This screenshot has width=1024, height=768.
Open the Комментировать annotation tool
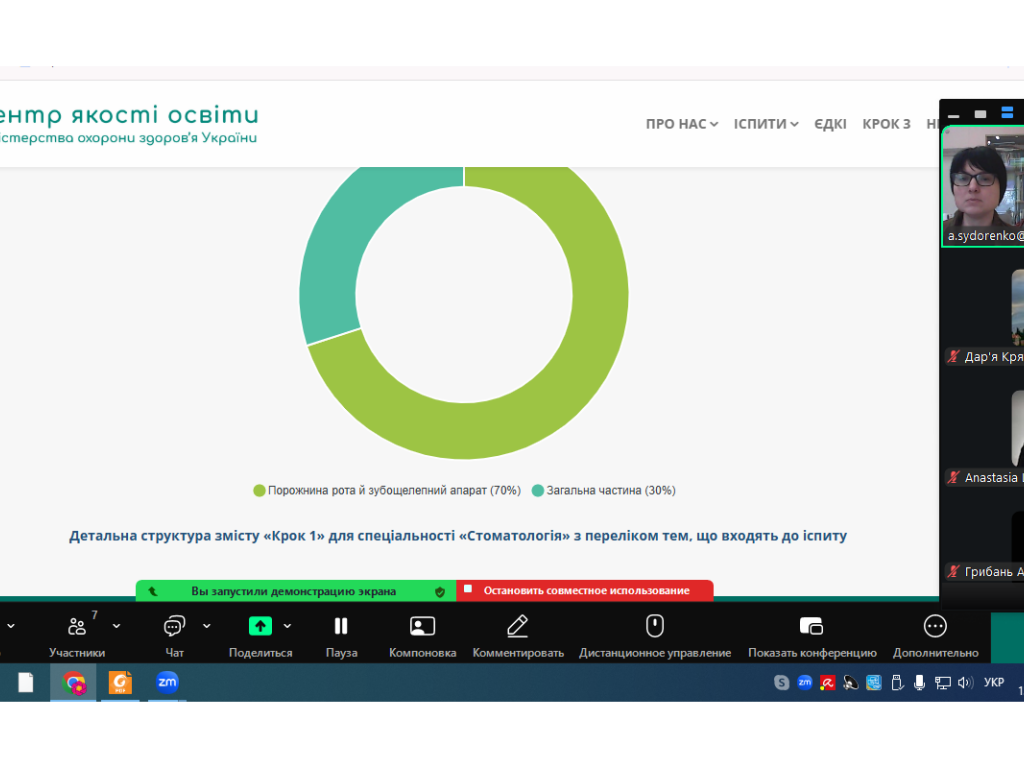pyautogui.click(x=517, y=627)
